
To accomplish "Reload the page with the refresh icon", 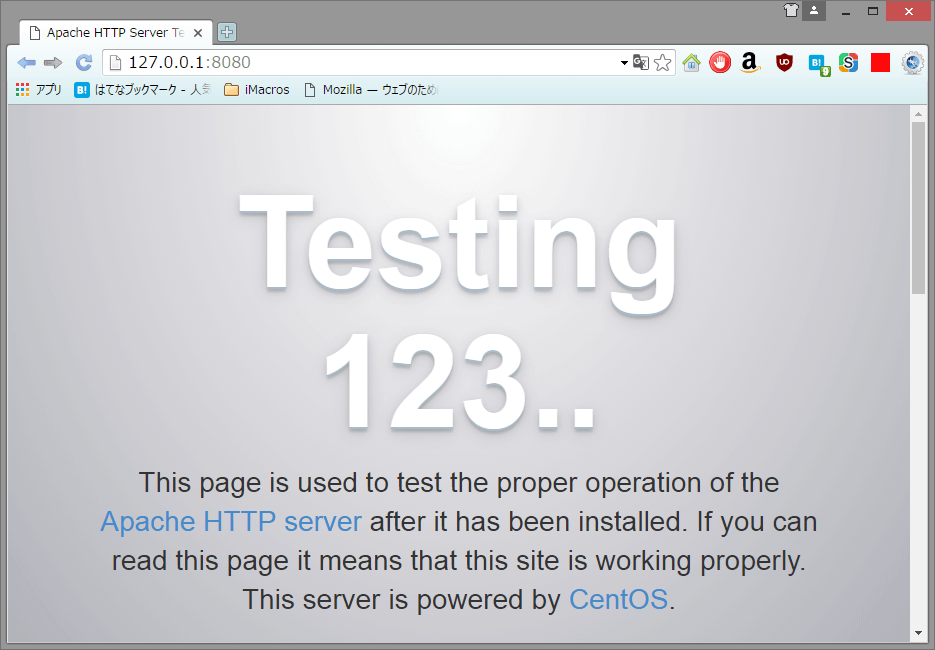I will coord(84,63).
